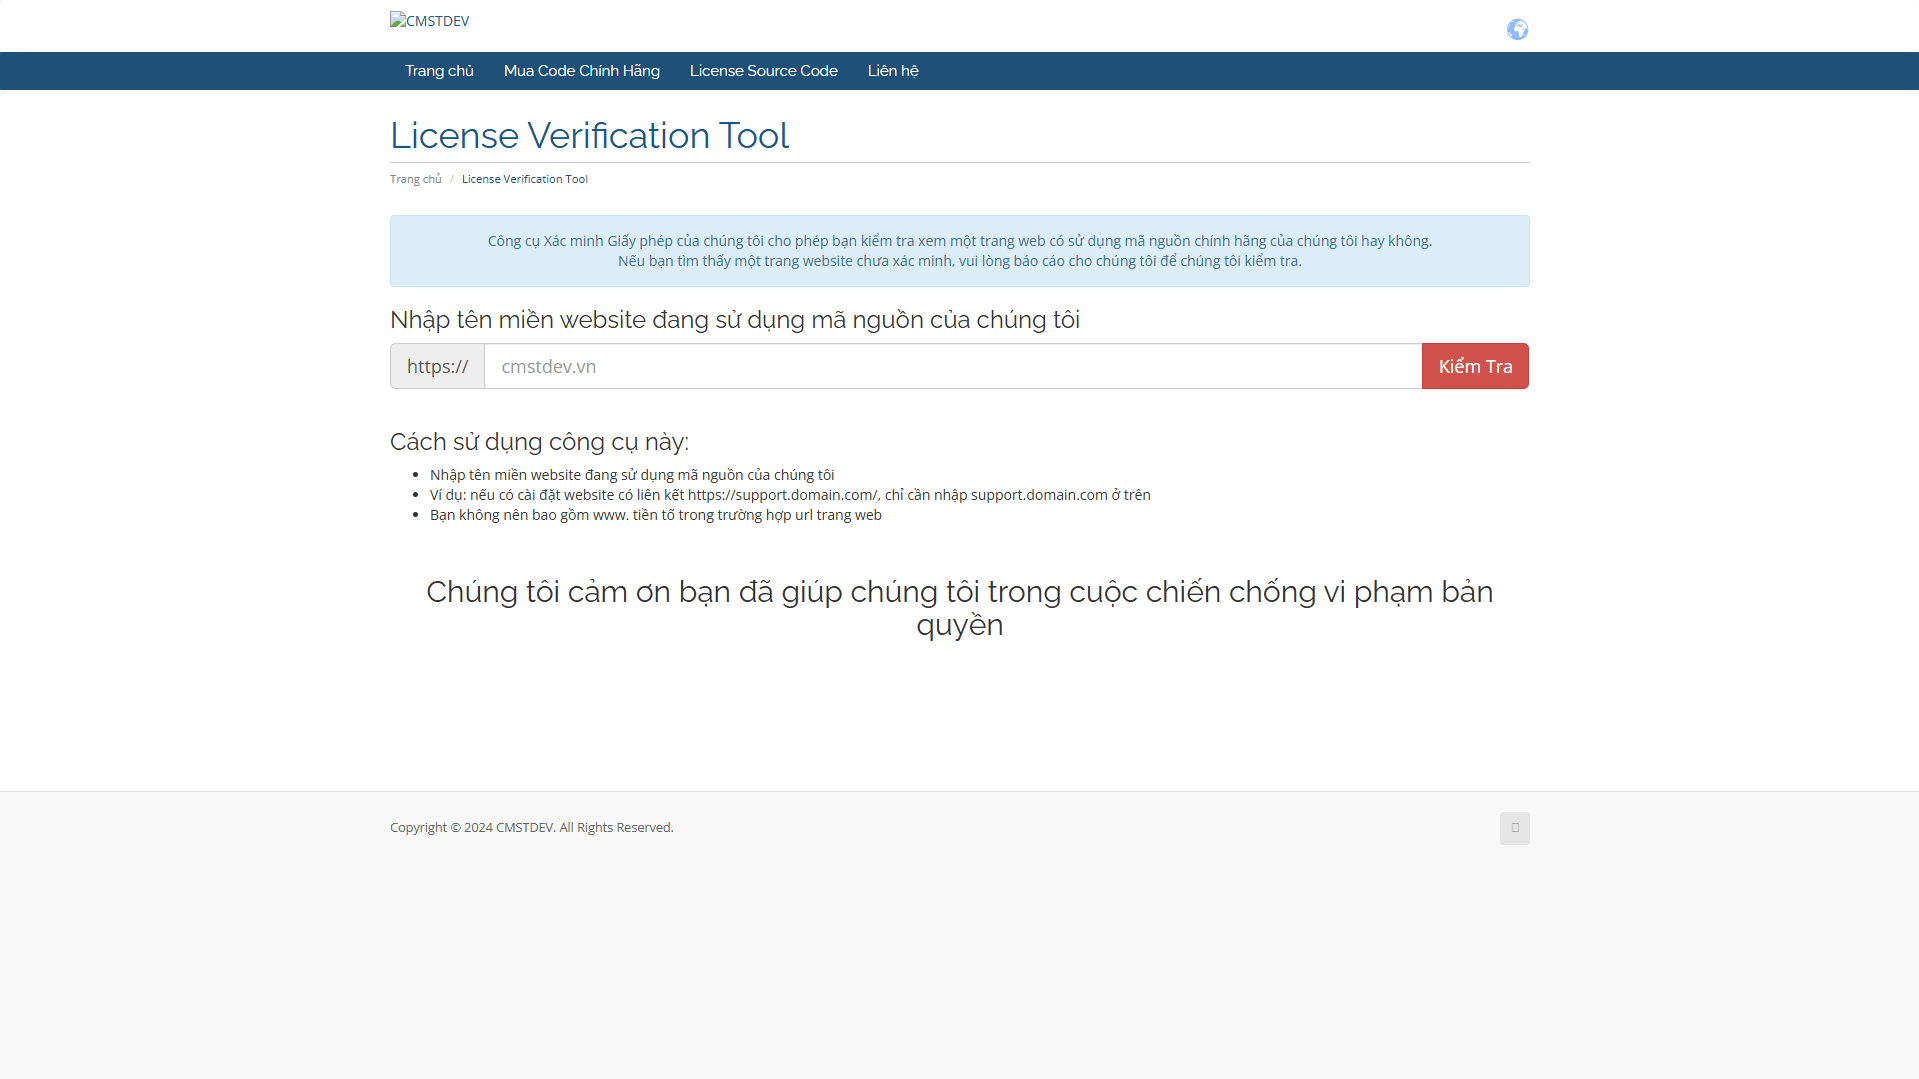Click the copyright 2024 CMSTDEV footer text
Image resolution: width=1919 pixels, height=1079 pixels.
click(x=531, y=827)
